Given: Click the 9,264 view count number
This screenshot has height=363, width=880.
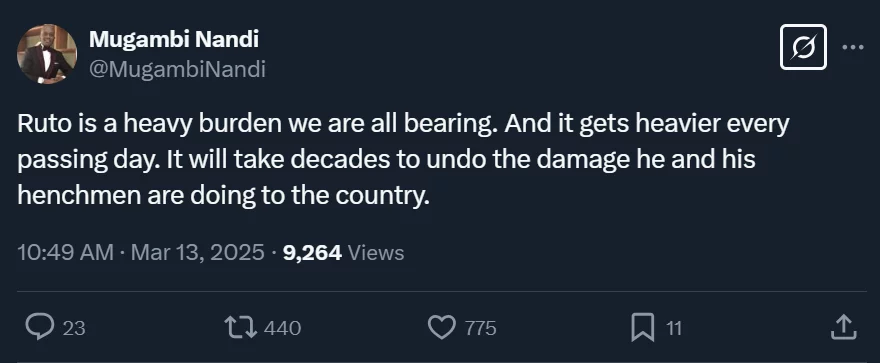Looking at the screenshot, I should click(x=313, y=253).
